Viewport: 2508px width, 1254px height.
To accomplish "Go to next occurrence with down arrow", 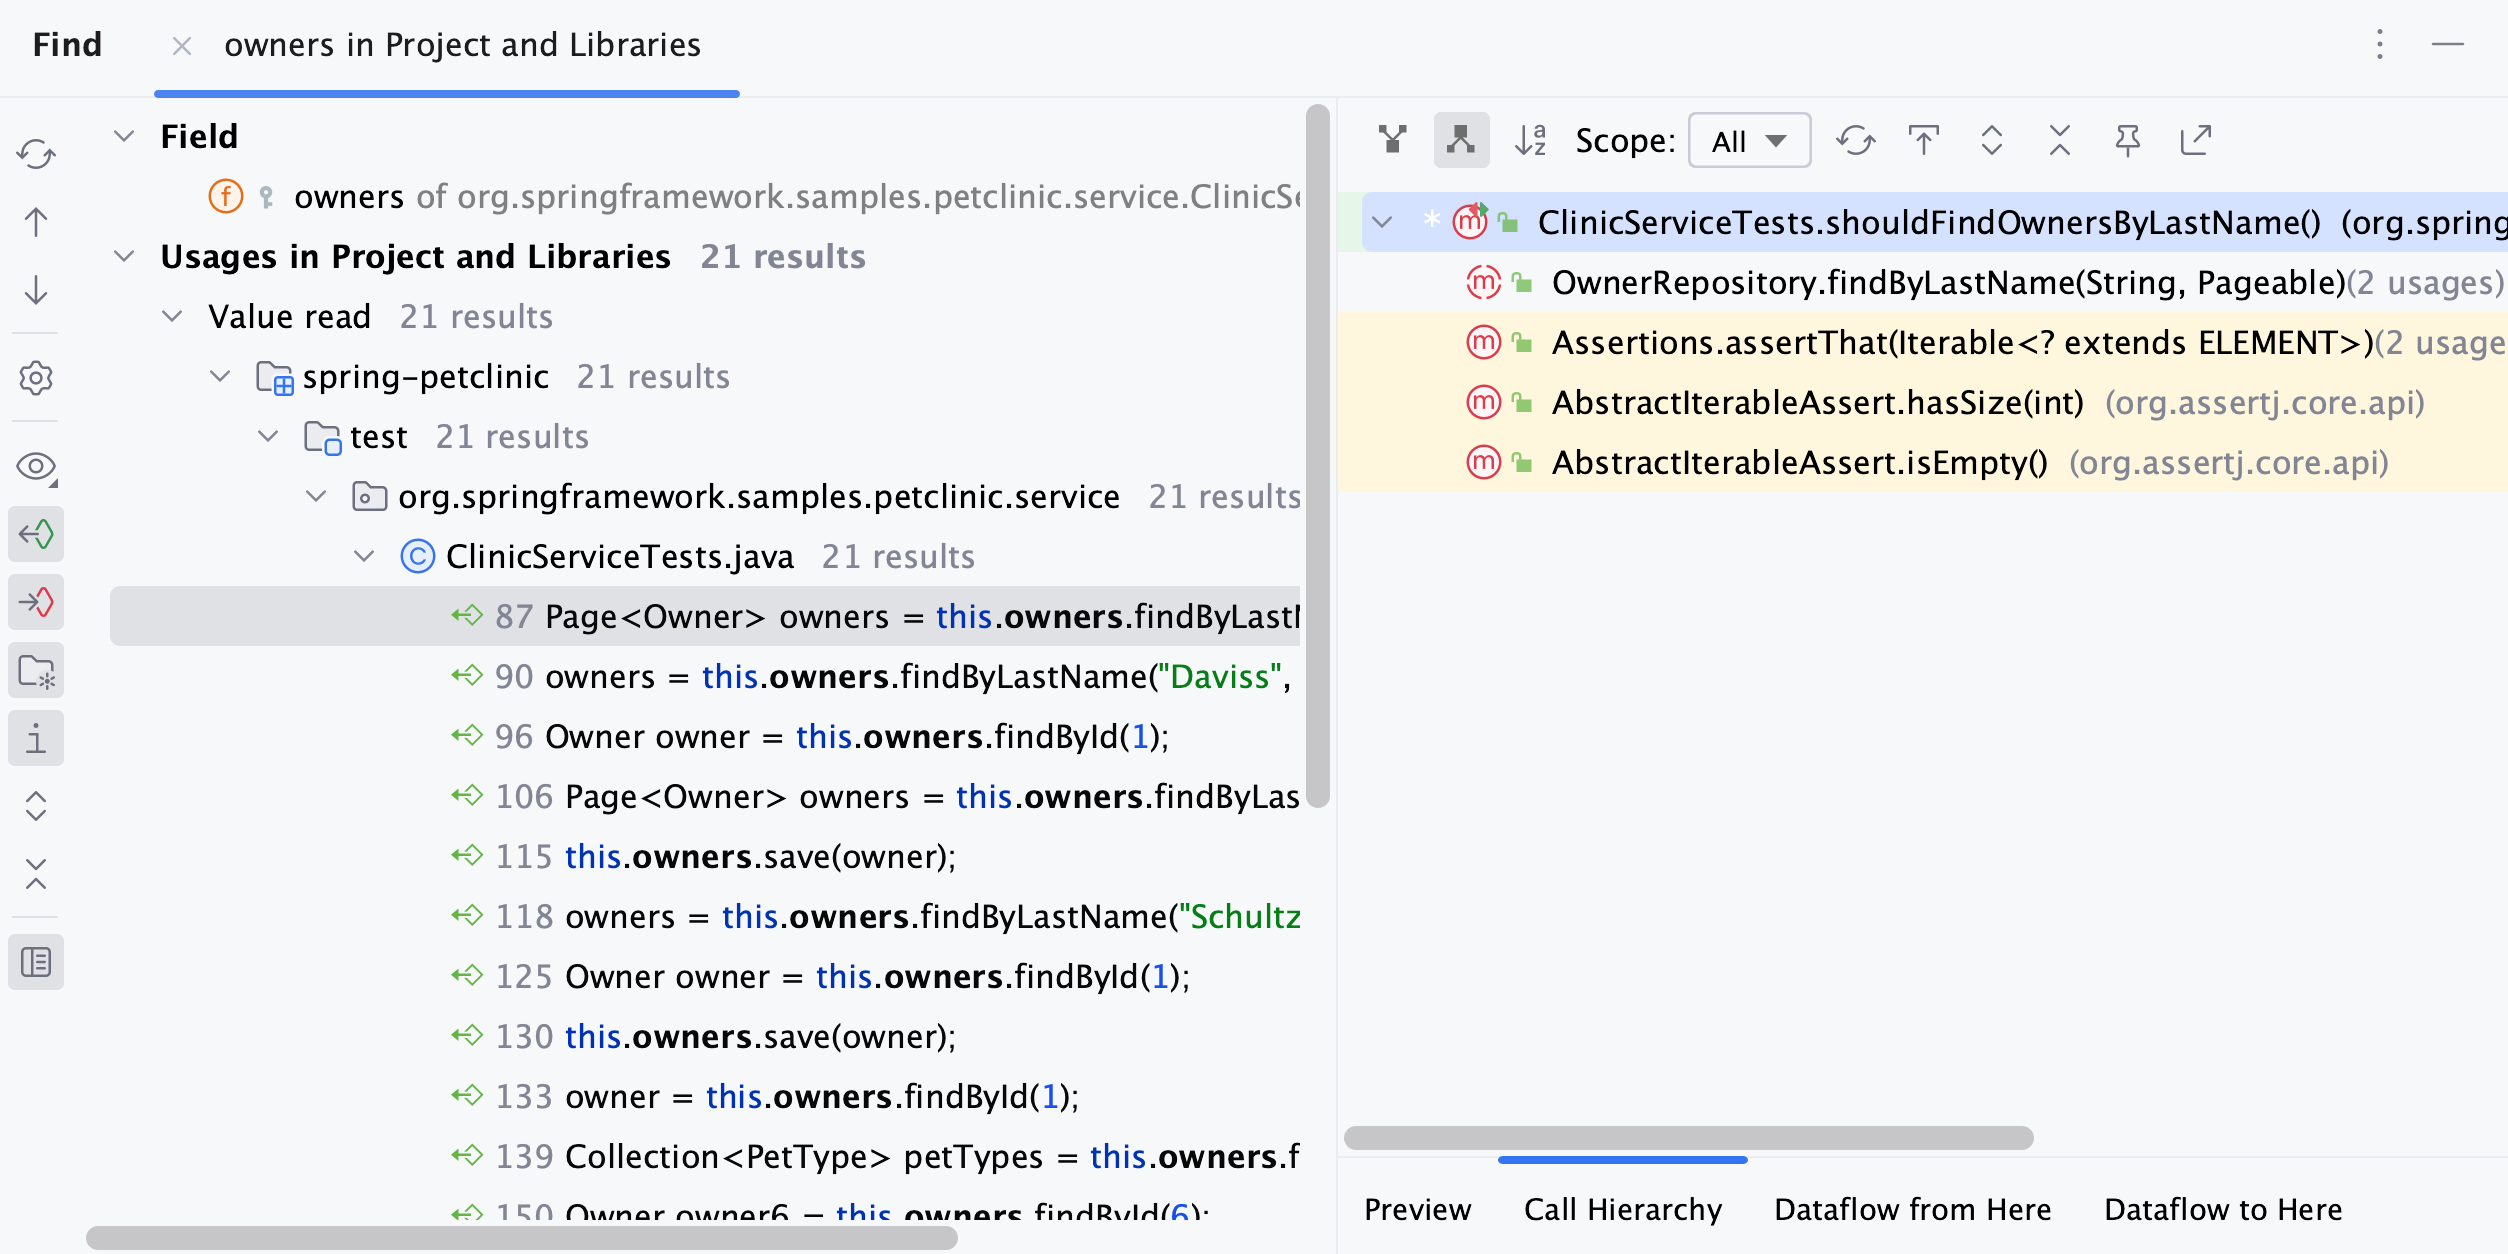I will [x=36, y=290].
